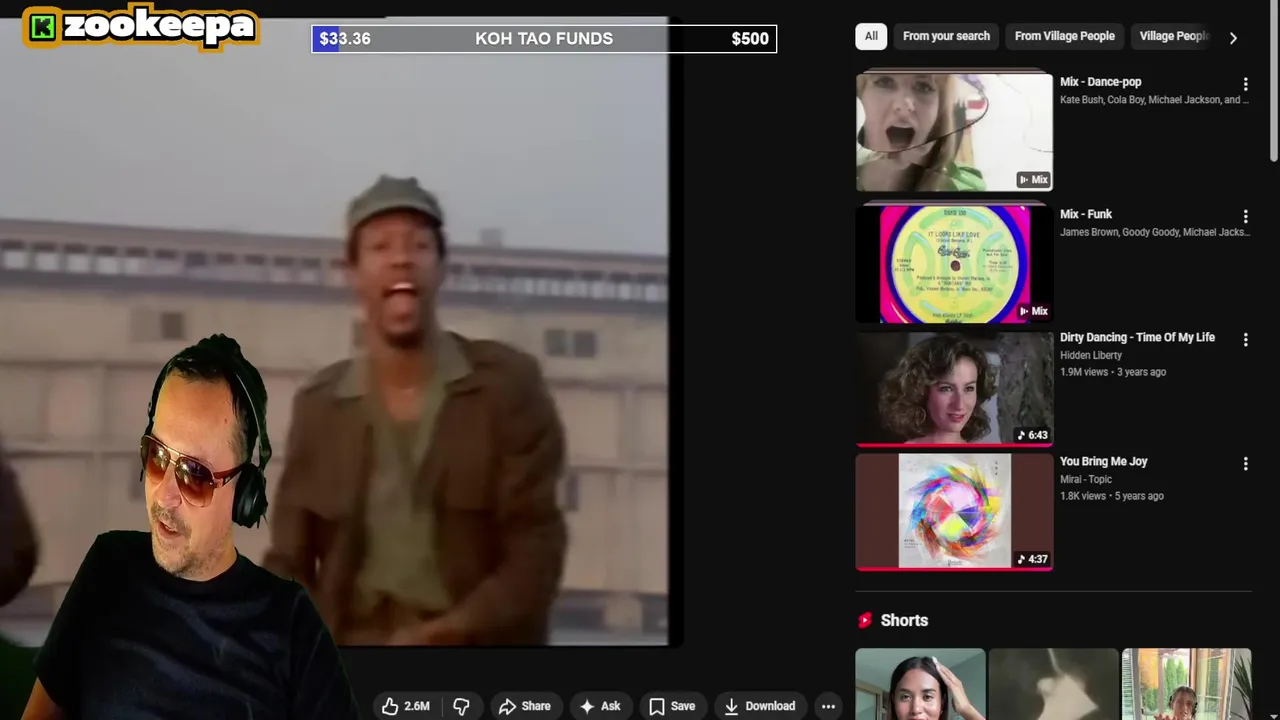Open options for Mix - Funk

1245,216
